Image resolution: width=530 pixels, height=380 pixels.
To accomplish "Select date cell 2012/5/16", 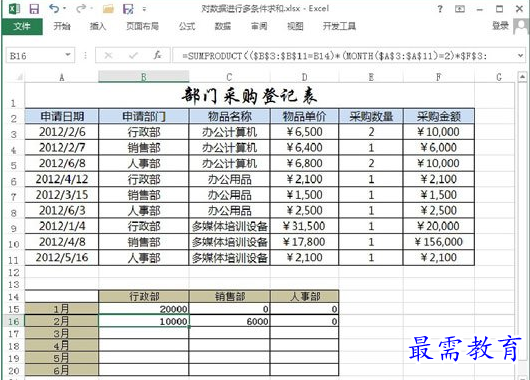I will tap(62, 258).
